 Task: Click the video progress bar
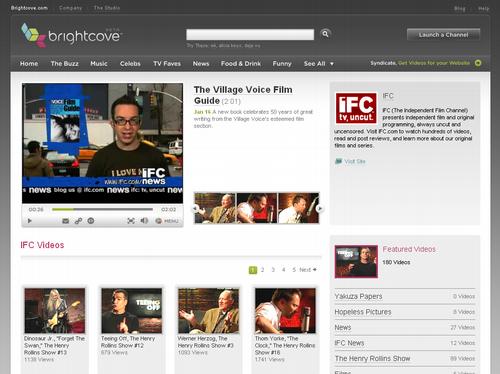click(102, 209)
